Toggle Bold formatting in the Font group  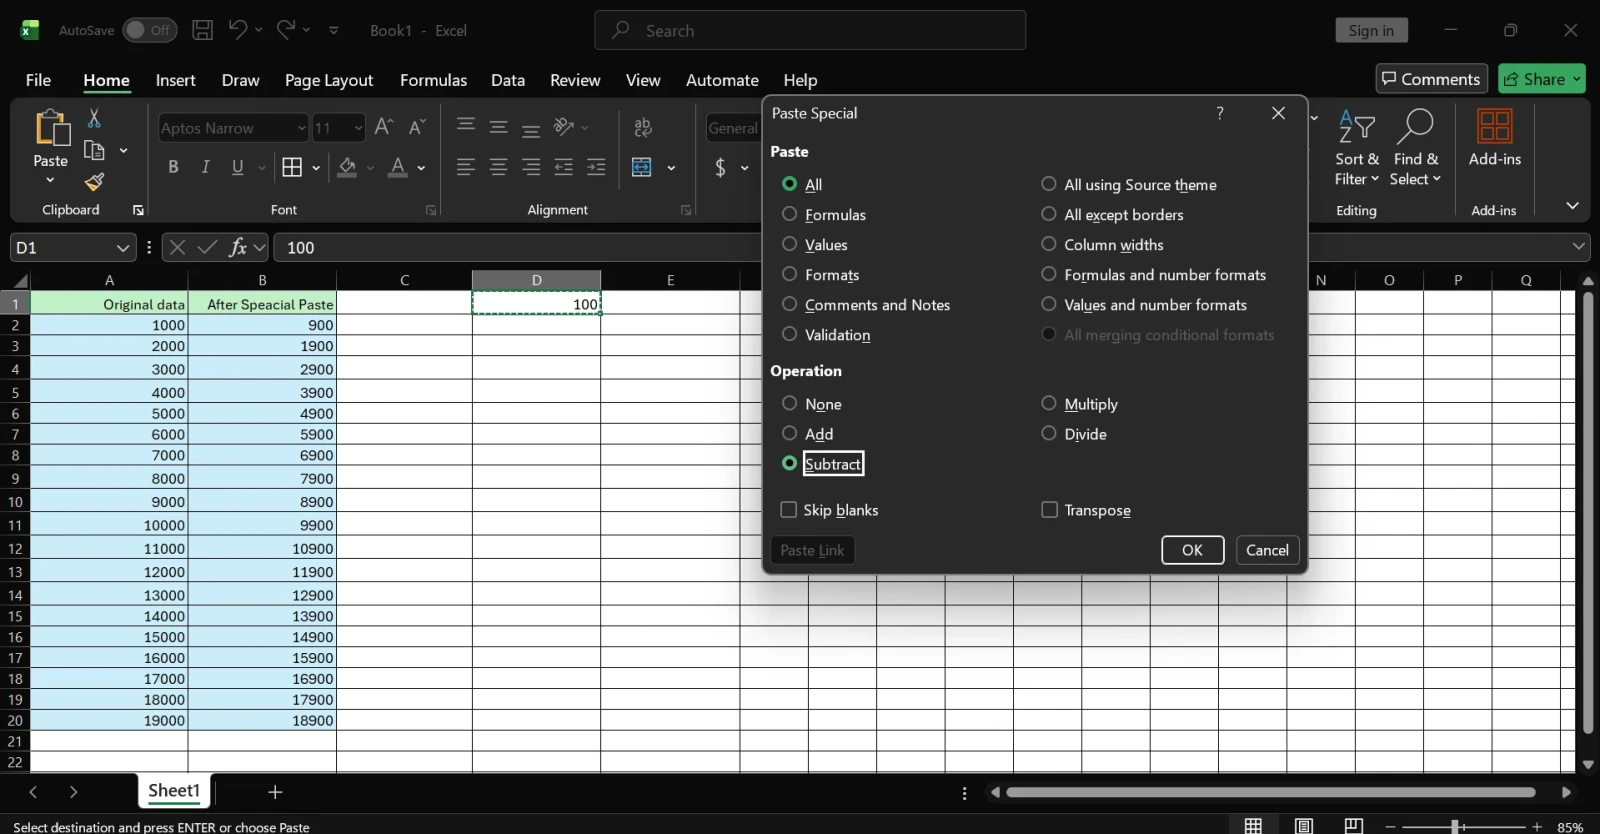click(173, 167)
